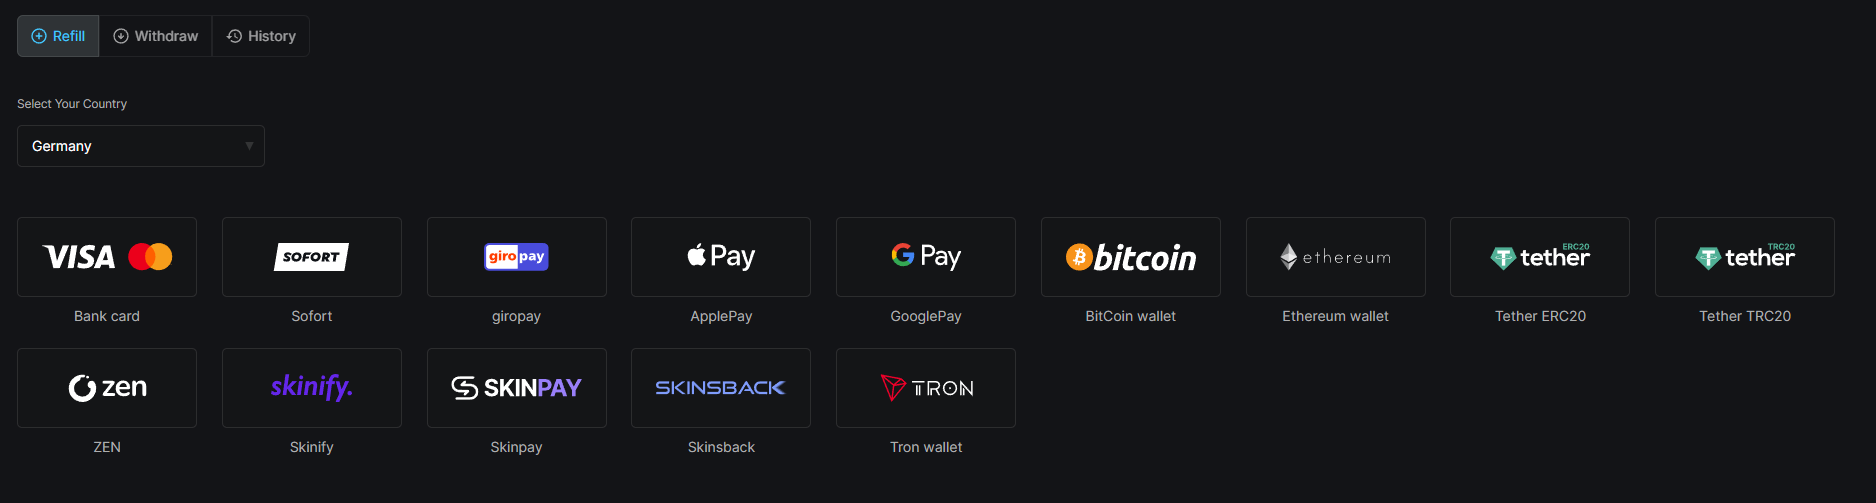The image size is (1876, 503).
Task: Go to the Refill tab
Action: tap(58, 36)
